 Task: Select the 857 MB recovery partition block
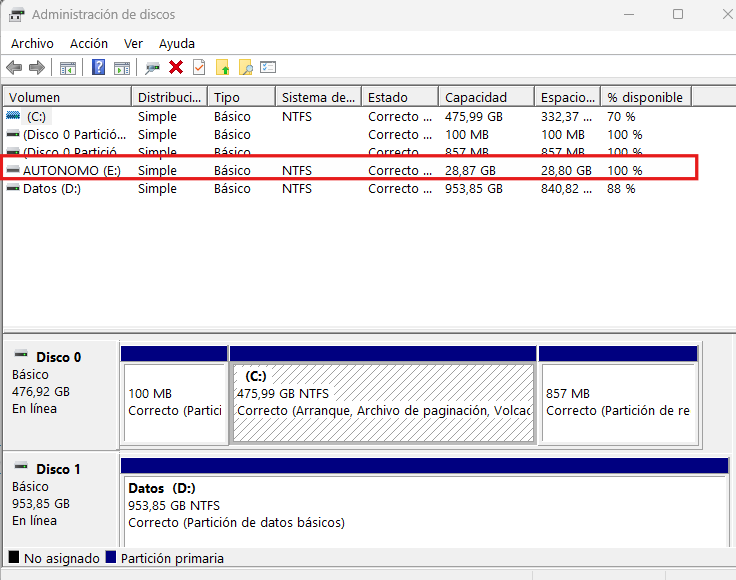618,395
